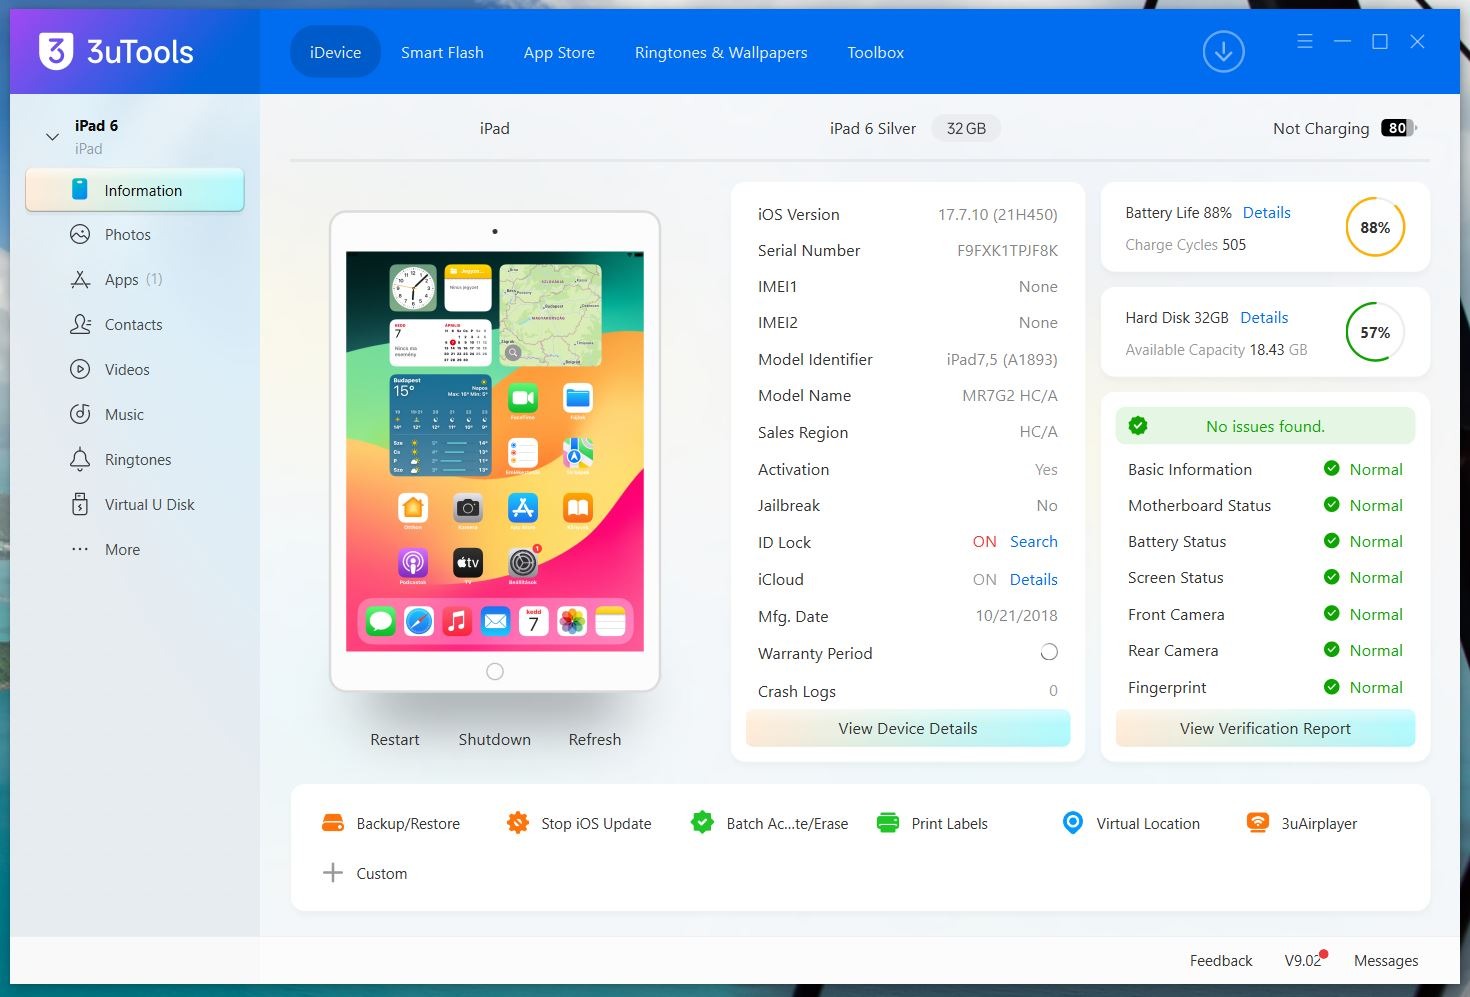Click the Batch Activate/Erase icon
This screenshot has height=997, width=1470.
point(702,823)
